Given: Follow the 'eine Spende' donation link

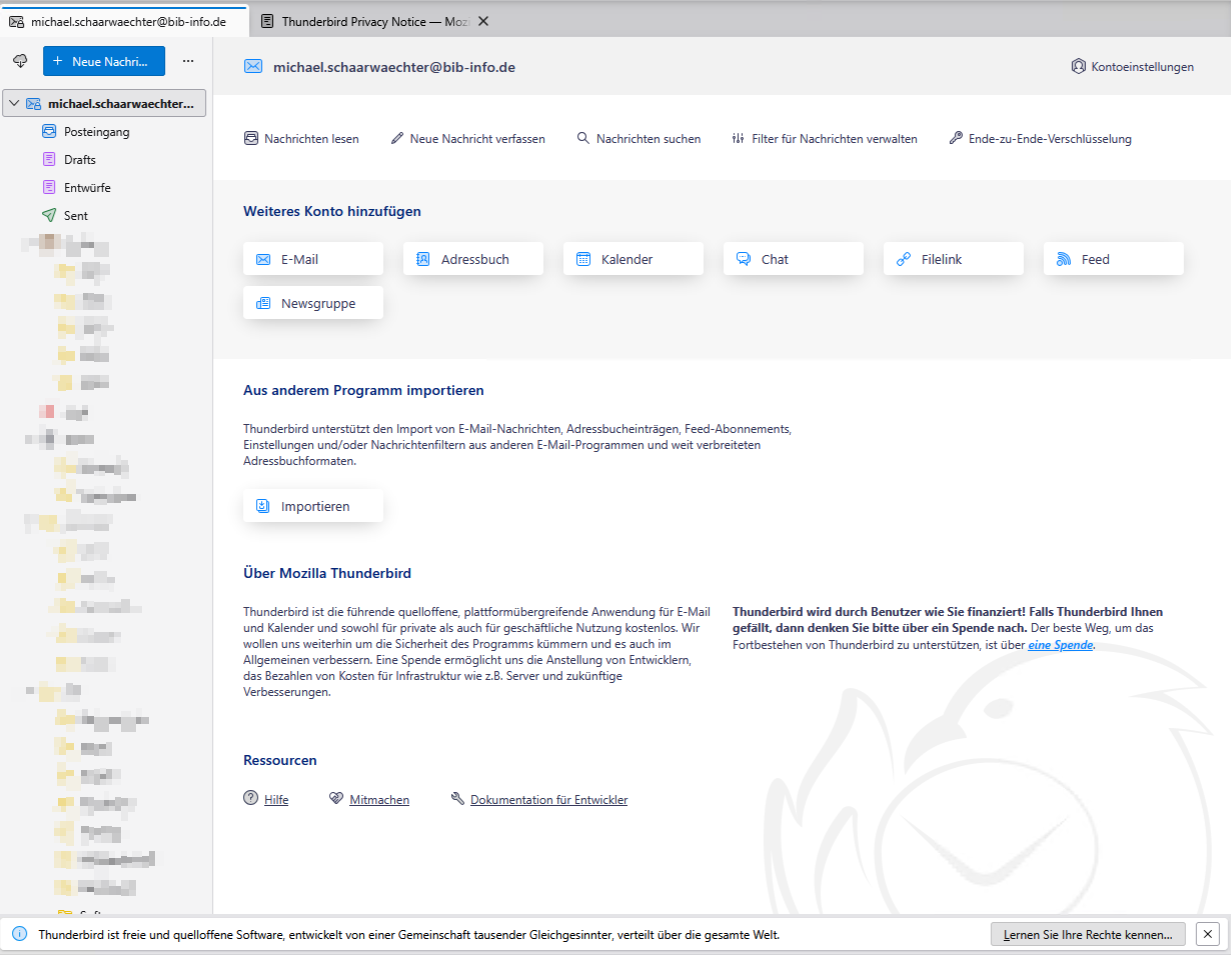Looking at the screenshot, I should click(x=1060, y=646).
